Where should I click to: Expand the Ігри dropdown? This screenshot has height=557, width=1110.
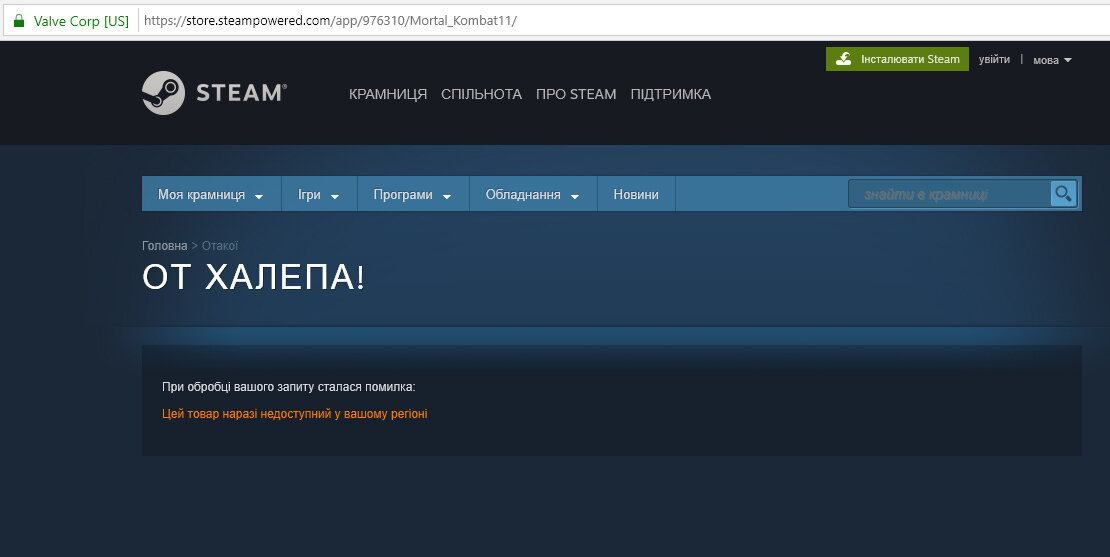[x=319, y=195]
